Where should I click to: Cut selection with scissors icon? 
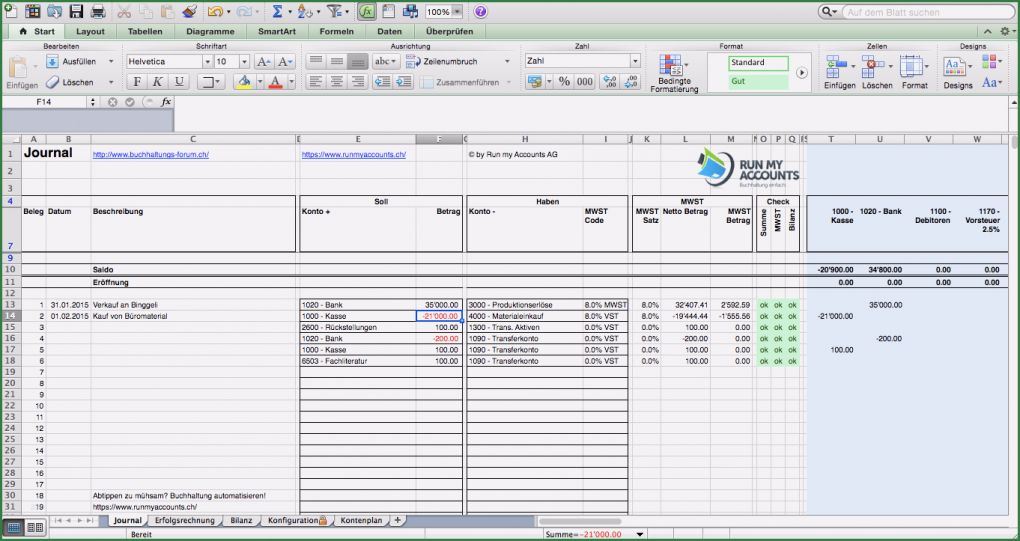click(x=124, y=11)
